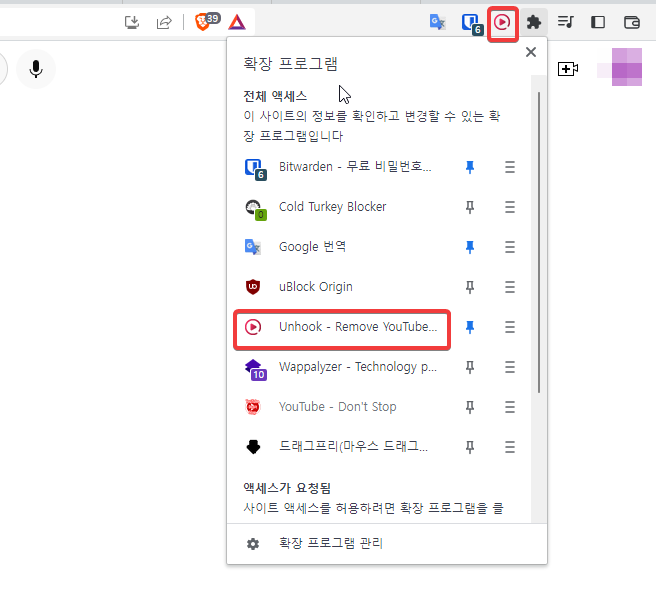Open more options for 드래그프리
Viewport: 656px width, 597px height.
coord(510,447)
